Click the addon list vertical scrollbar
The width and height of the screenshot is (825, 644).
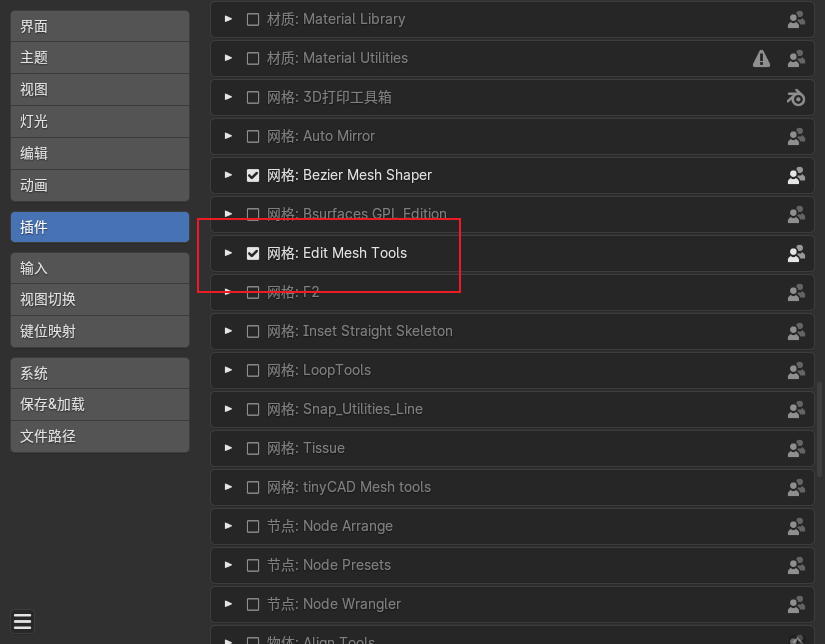tap(819, 429)
